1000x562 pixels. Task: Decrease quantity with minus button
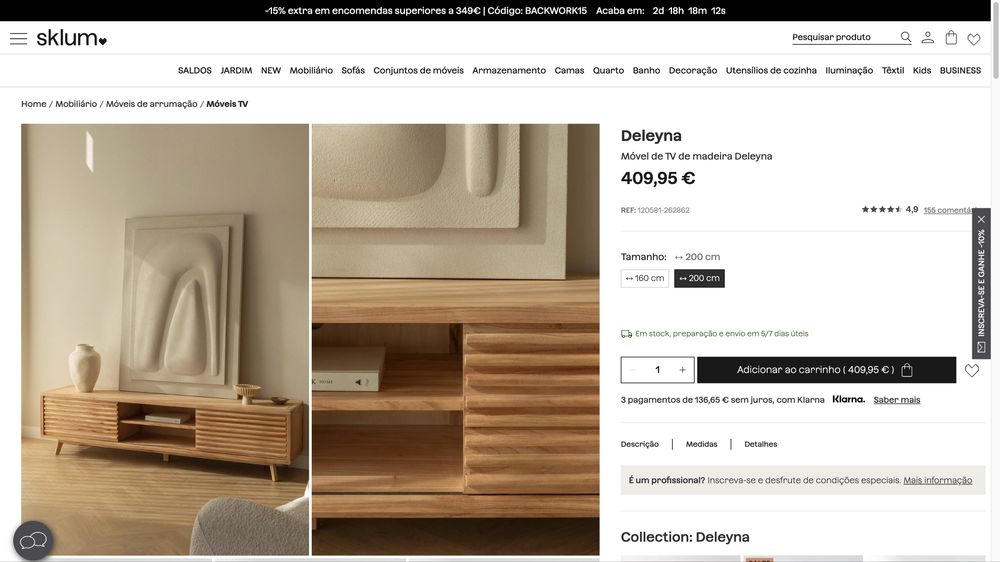coord(633,370)
